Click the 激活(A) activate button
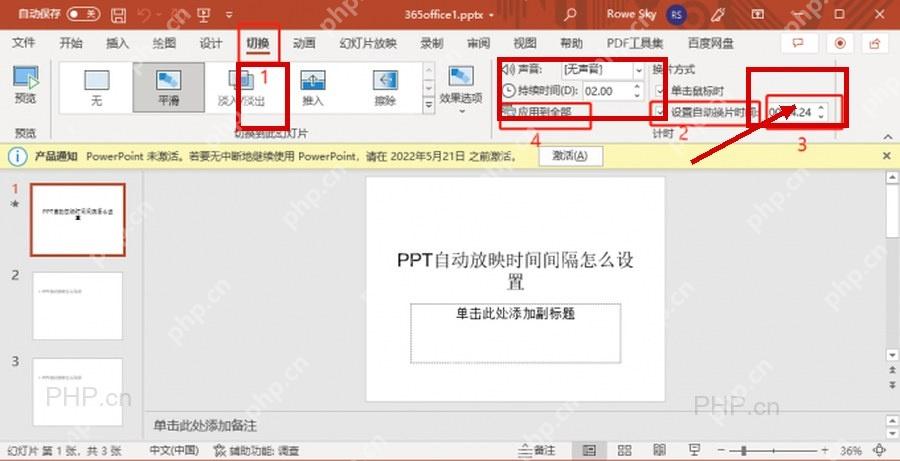The width and height of the screenshot is (900, 461). point(570,156)
